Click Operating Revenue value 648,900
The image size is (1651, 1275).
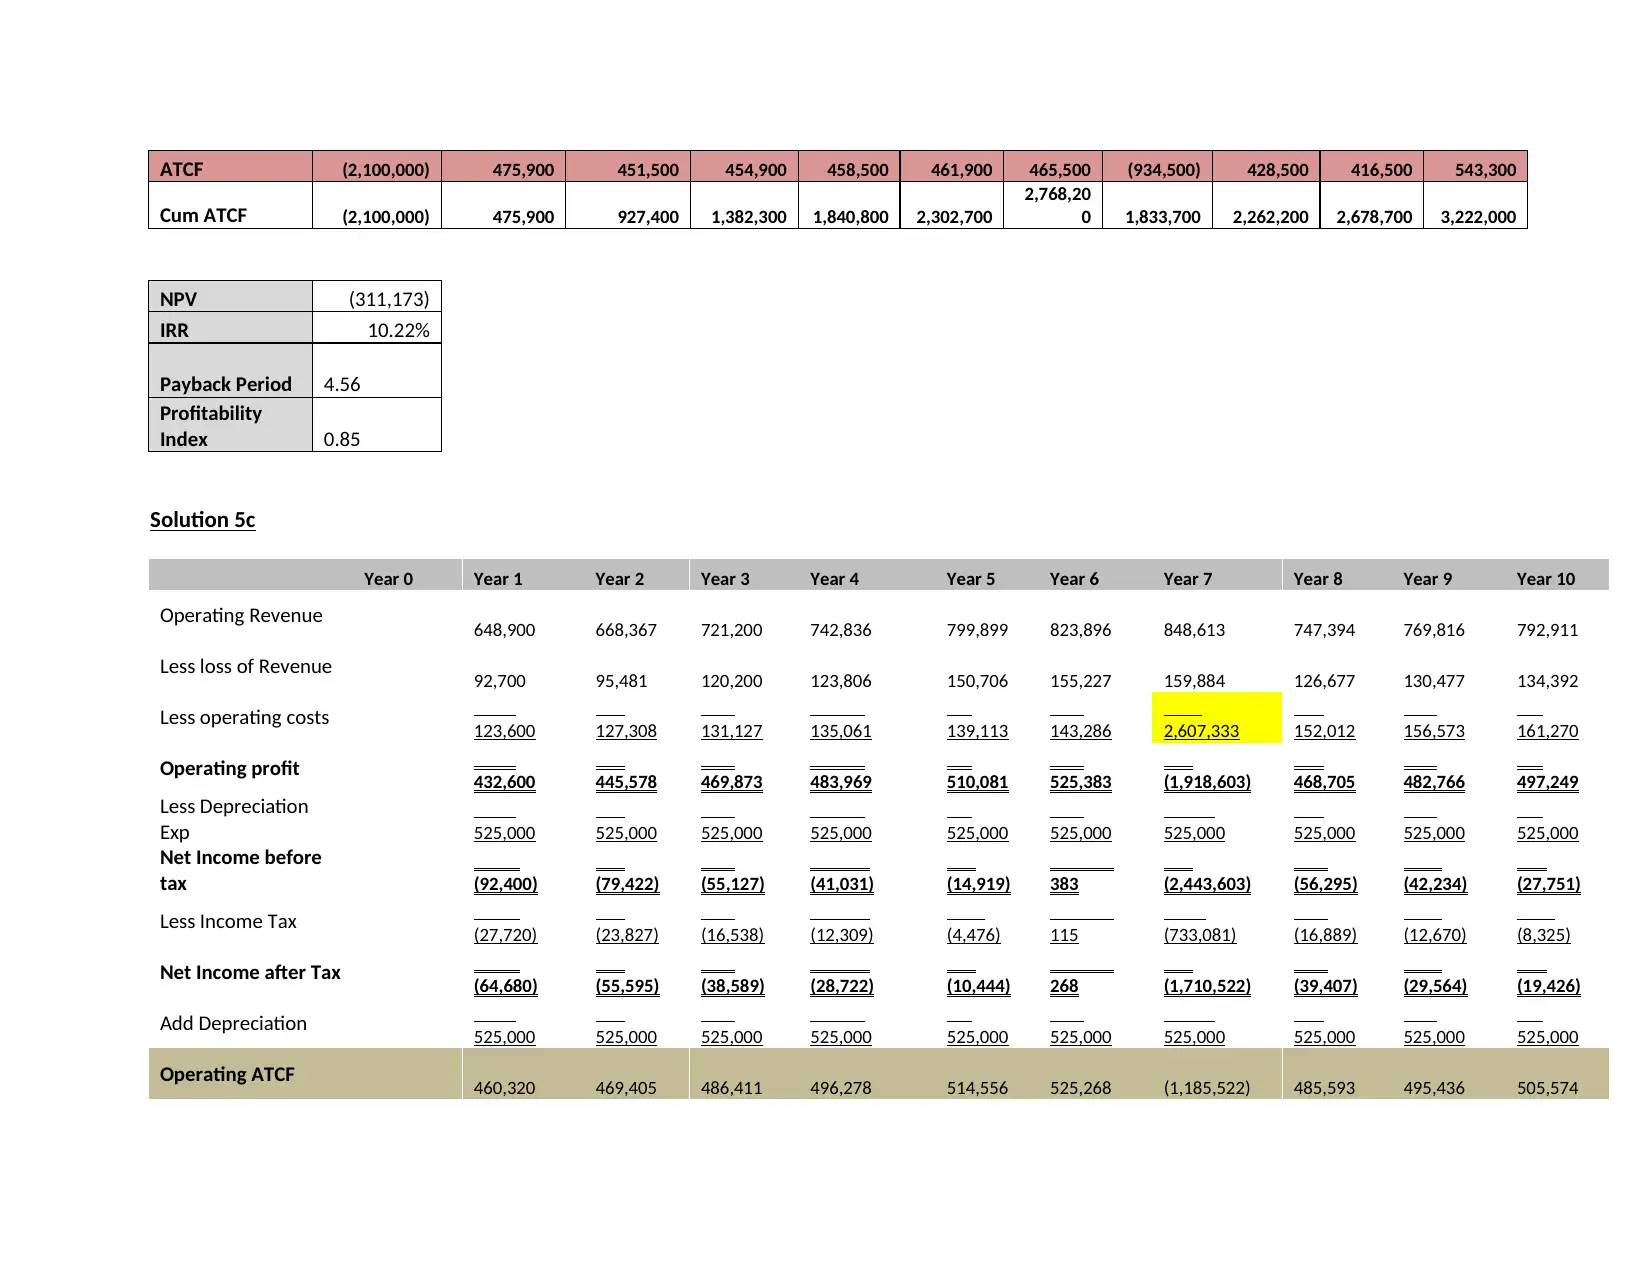504,630
